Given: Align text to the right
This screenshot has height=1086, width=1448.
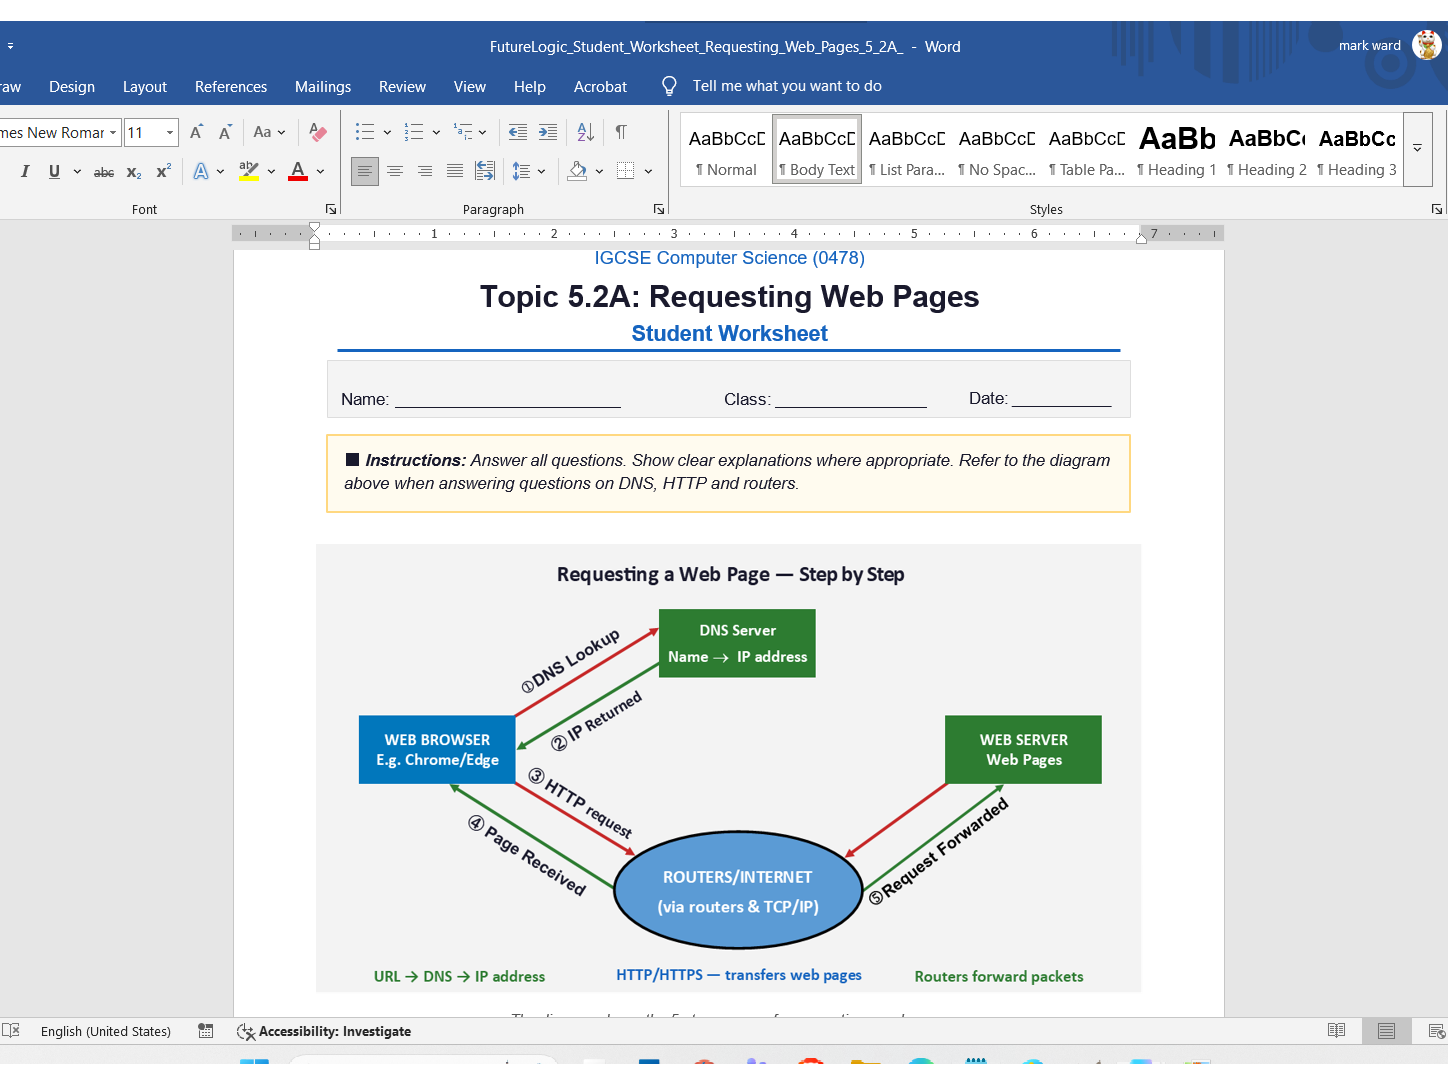Looking at the screenshot, I should tap(425, 171).
